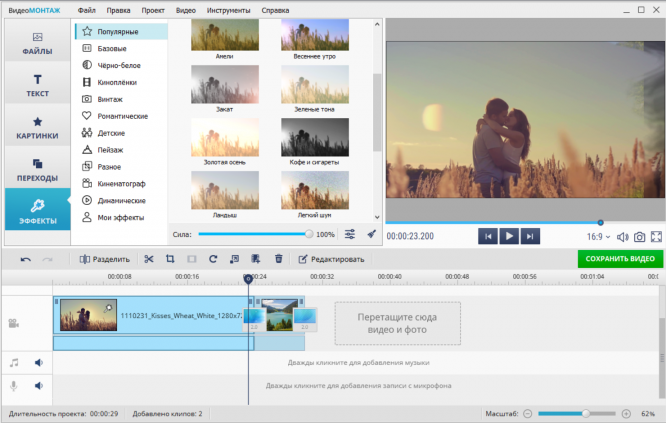The width and height of the screenshot is (666, 423).
Task: Toggle the preview volume speaker icon
Action: (x=621, y=237)
